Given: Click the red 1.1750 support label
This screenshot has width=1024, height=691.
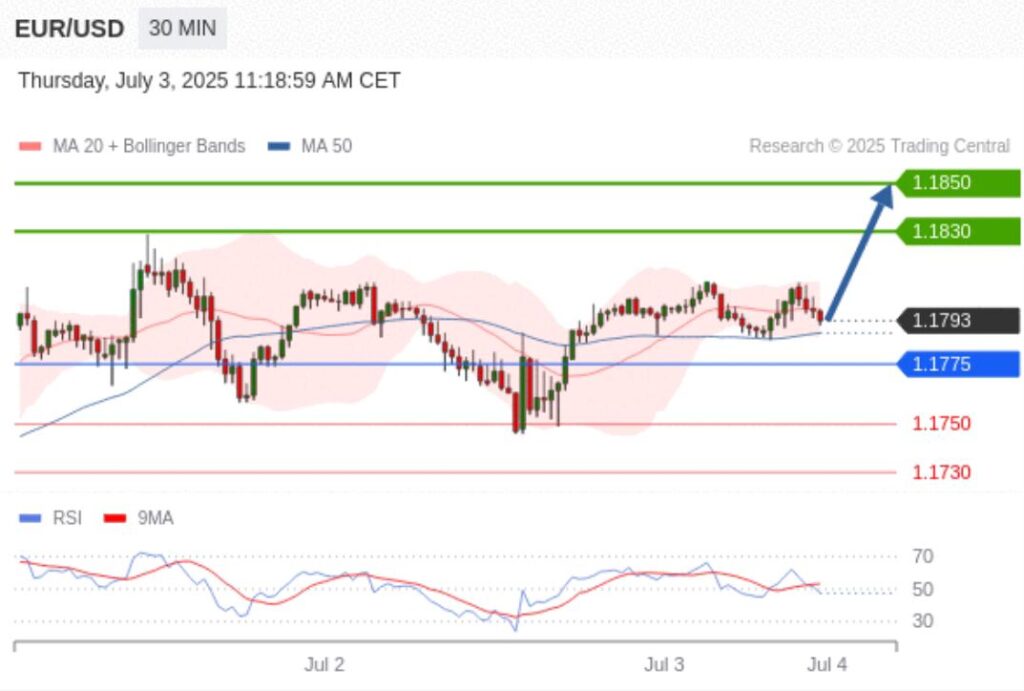Looking at the screenshot, I should click(x=940, y=423).
